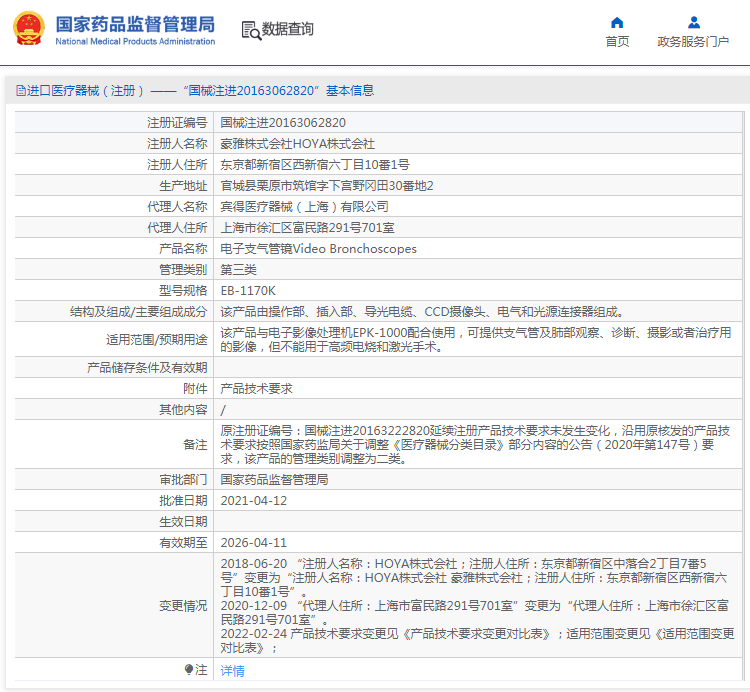Click the 有效期至 row label

[x=183, y=543]
